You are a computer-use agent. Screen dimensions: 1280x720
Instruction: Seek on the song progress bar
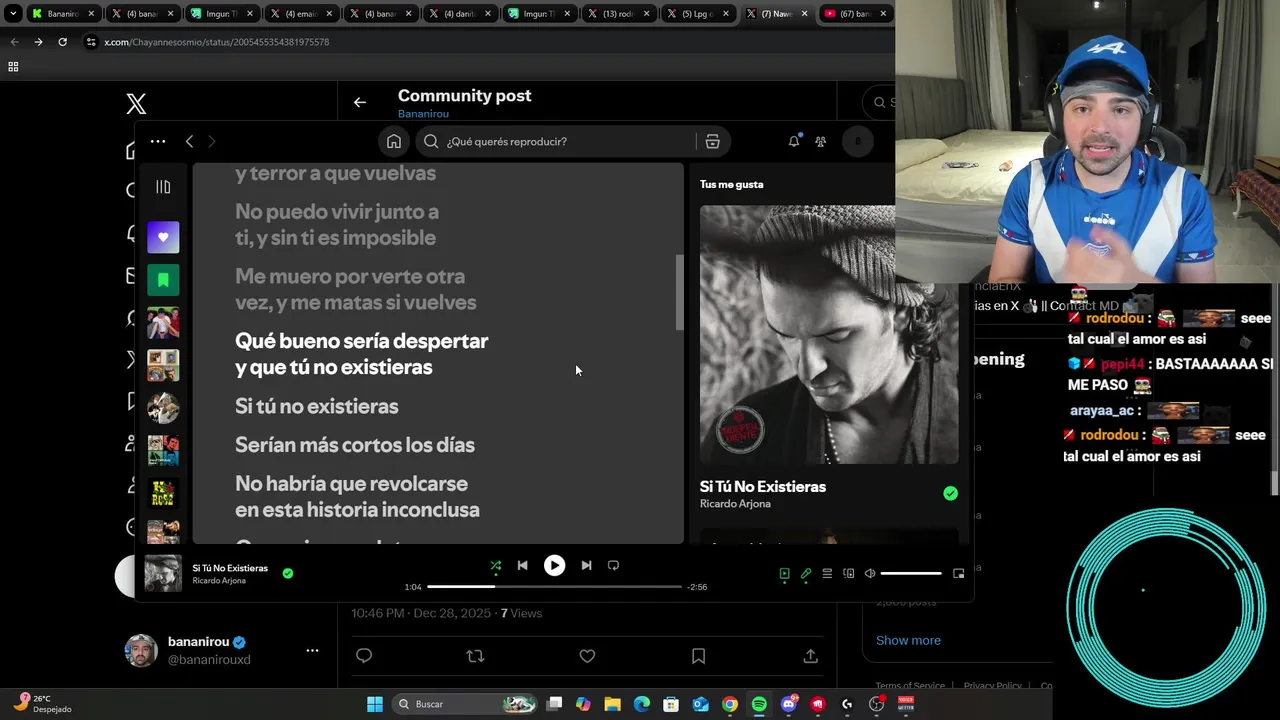pyautogui.click(x=554, y=587)
